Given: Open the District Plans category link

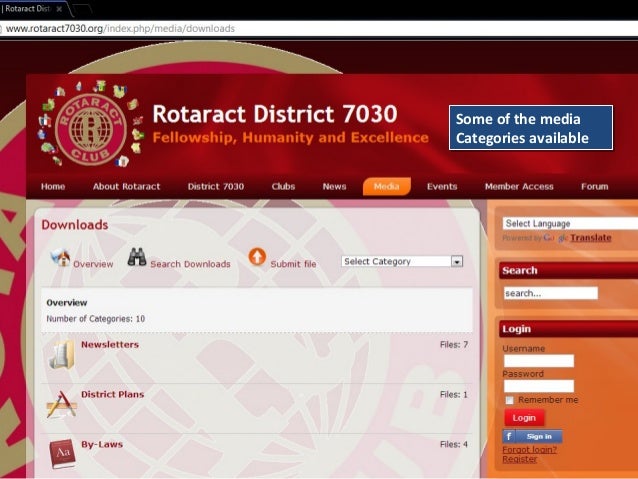Looking at the screenshot, I should point(113,394).
